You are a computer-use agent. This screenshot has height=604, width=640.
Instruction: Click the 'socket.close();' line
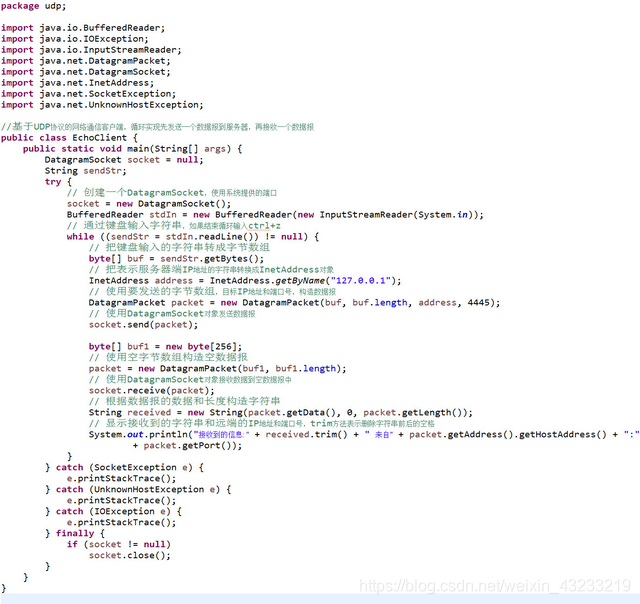pyautogui.click(x=130, y=556)
